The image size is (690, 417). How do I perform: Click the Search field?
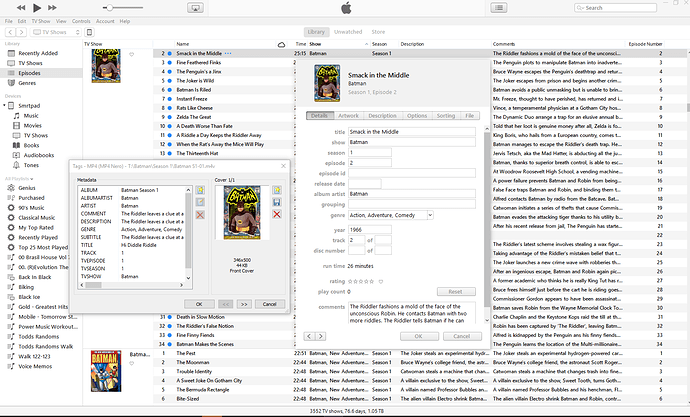615,7
